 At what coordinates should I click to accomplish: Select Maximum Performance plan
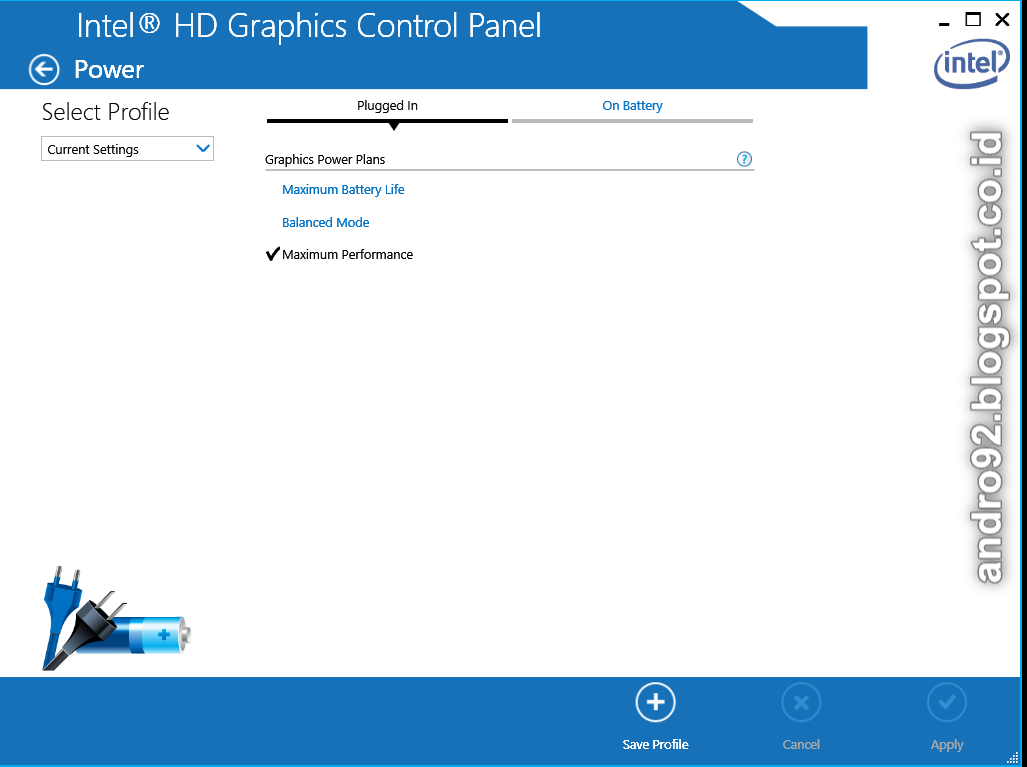(x=347, y=254)
